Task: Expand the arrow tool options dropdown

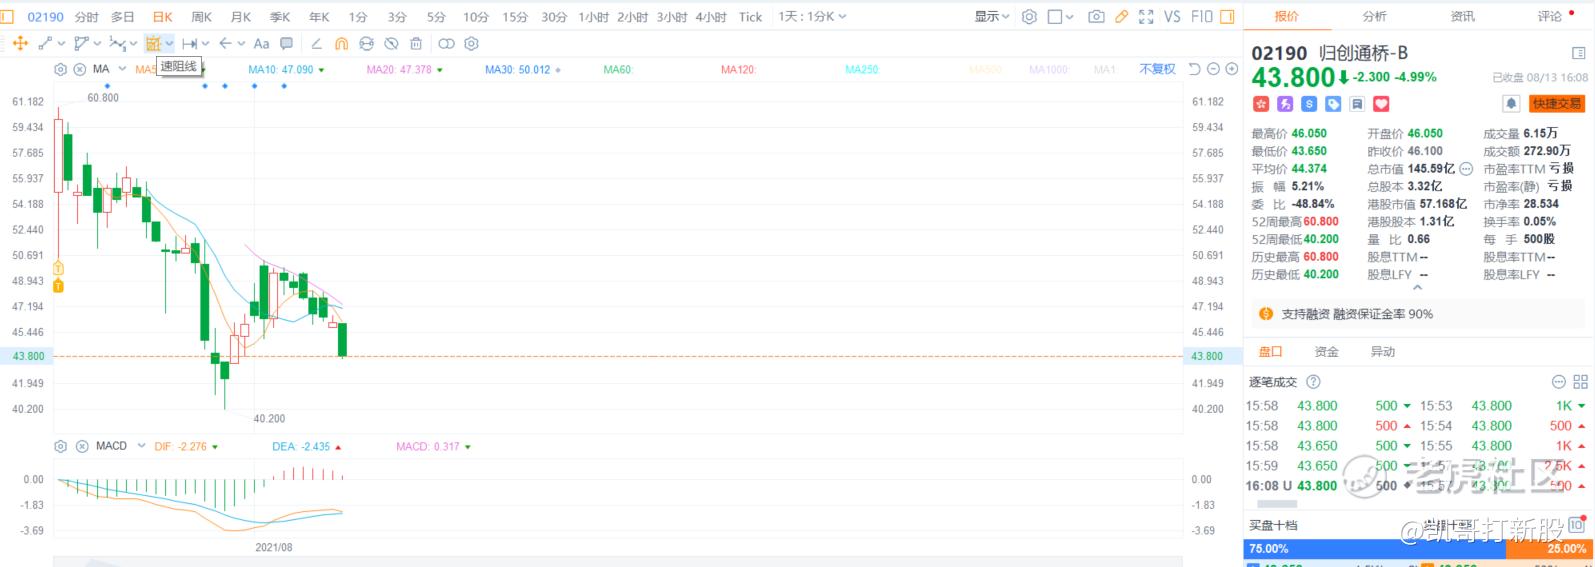Action: coord(241,44)
